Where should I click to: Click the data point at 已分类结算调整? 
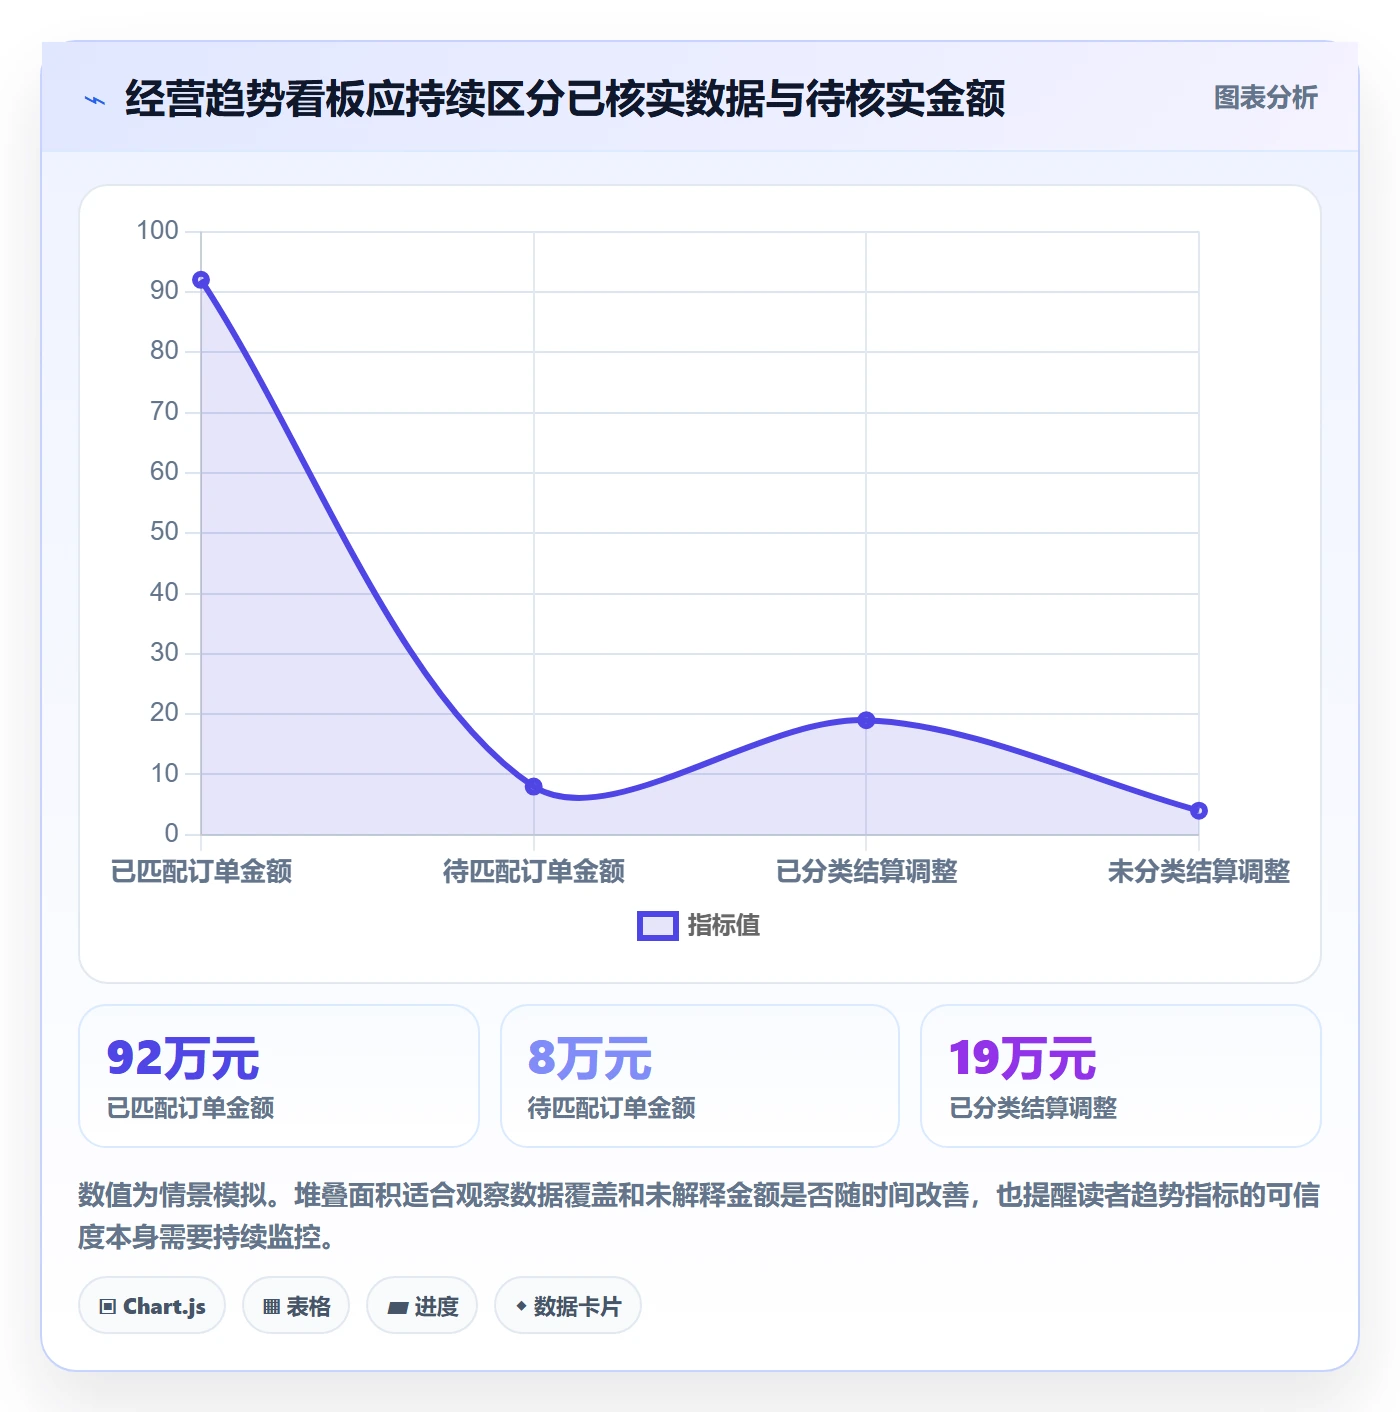(866, 720)
